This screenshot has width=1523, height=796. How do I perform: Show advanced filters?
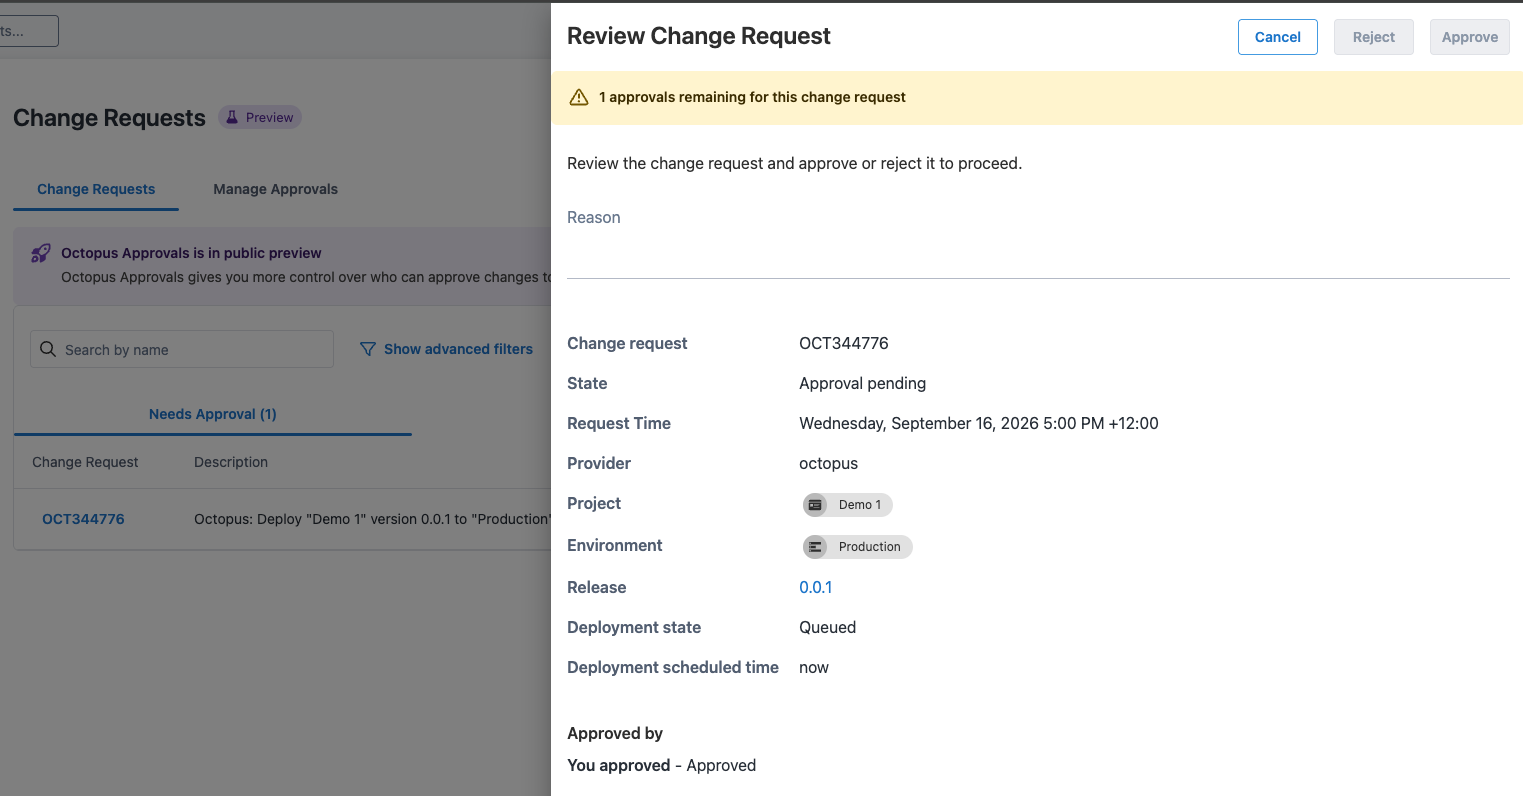(446, 349)
